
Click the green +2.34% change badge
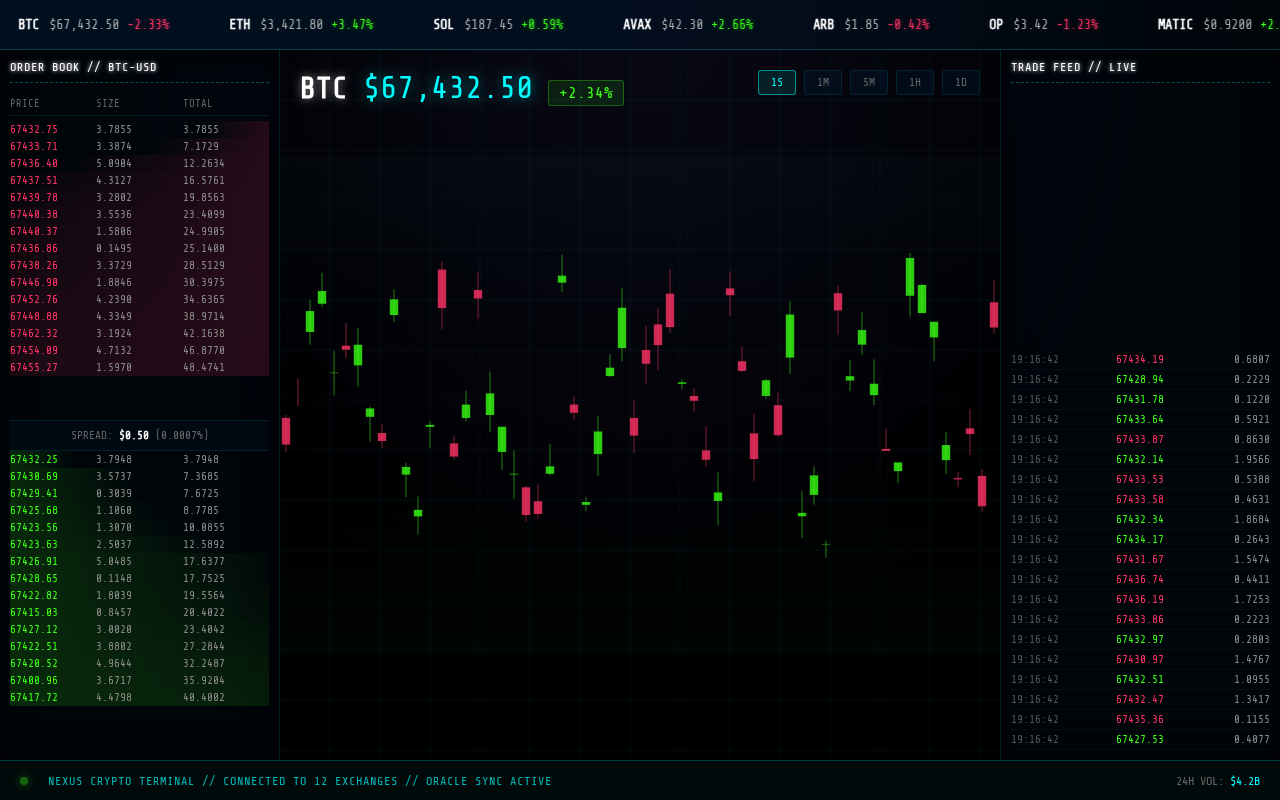[x=585, y=92]
